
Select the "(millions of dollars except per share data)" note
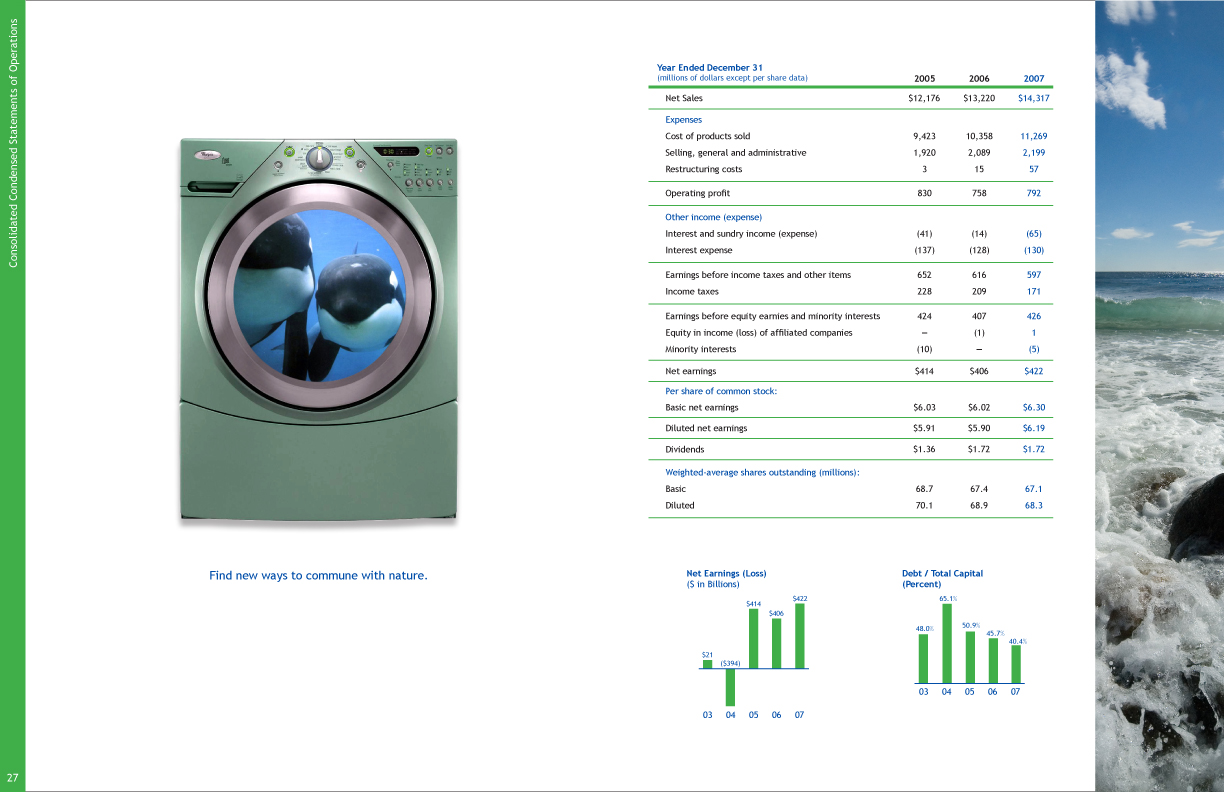(x=732, y=77)
